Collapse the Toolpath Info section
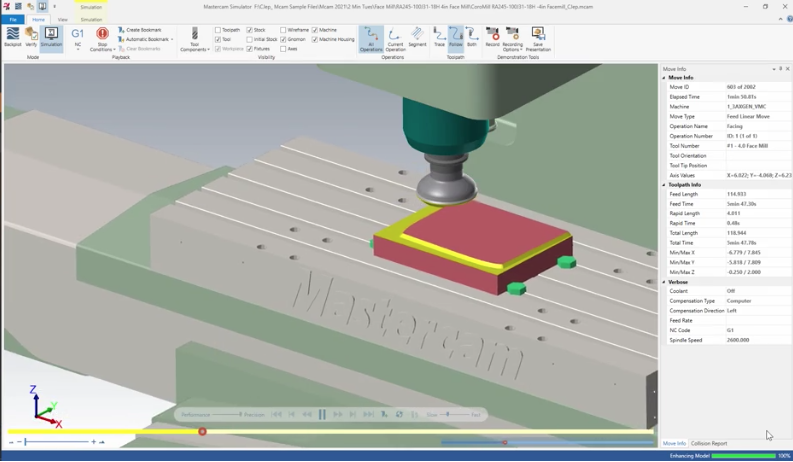793x462 pixels. pyautogui.click(x=664, y=185)
